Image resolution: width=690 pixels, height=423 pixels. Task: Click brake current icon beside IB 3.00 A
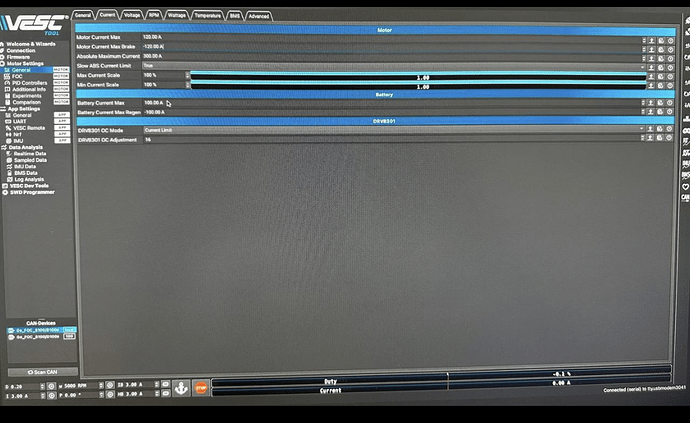[x=165, y=384]
